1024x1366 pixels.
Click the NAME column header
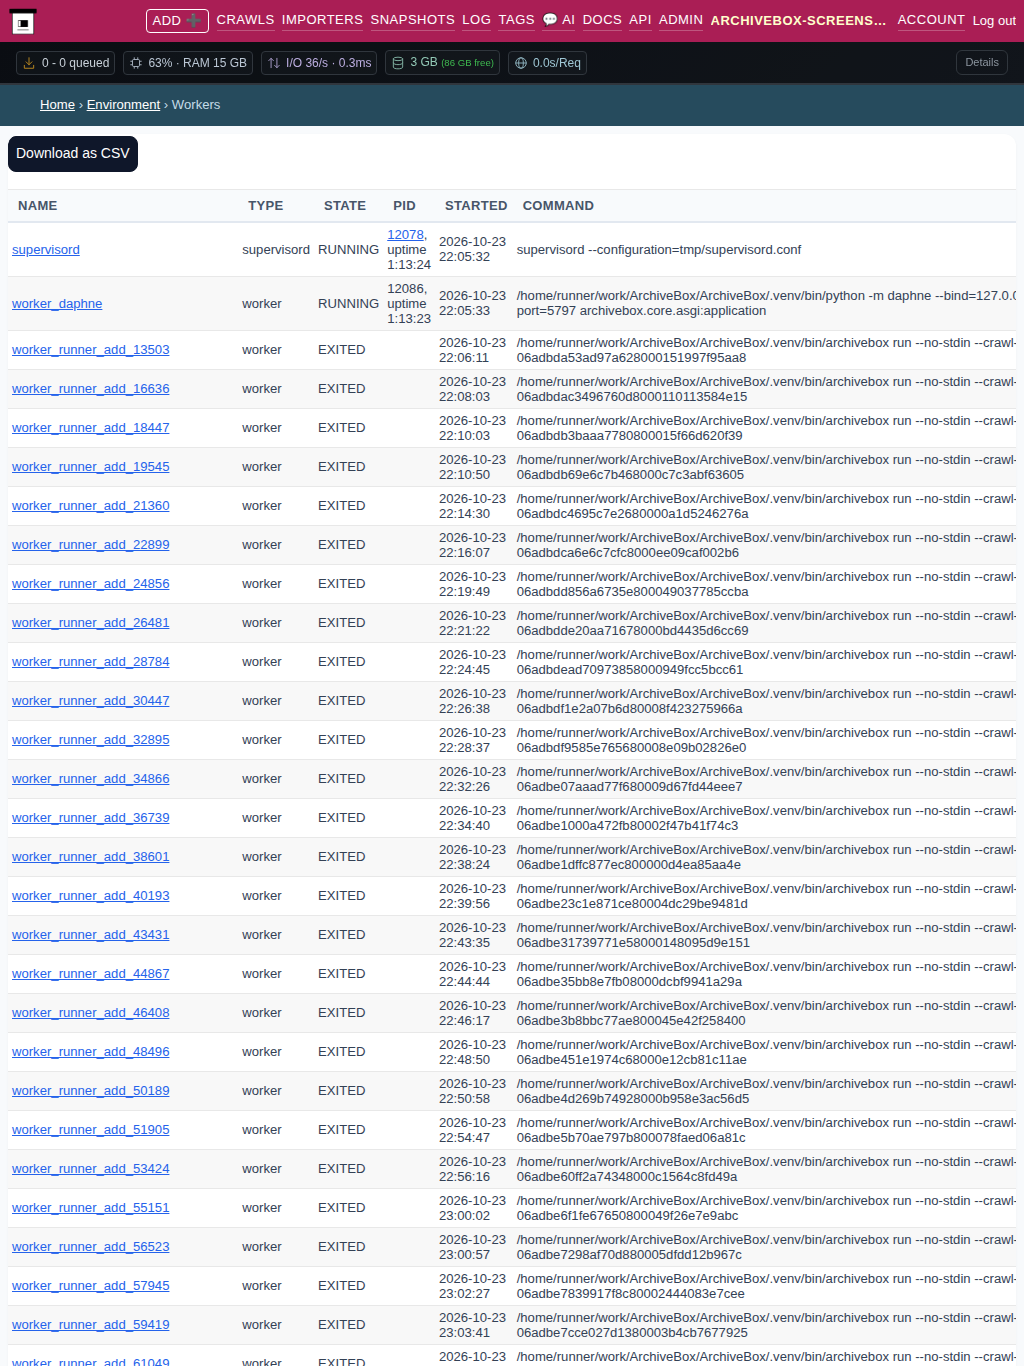click(x=38, y=206)
